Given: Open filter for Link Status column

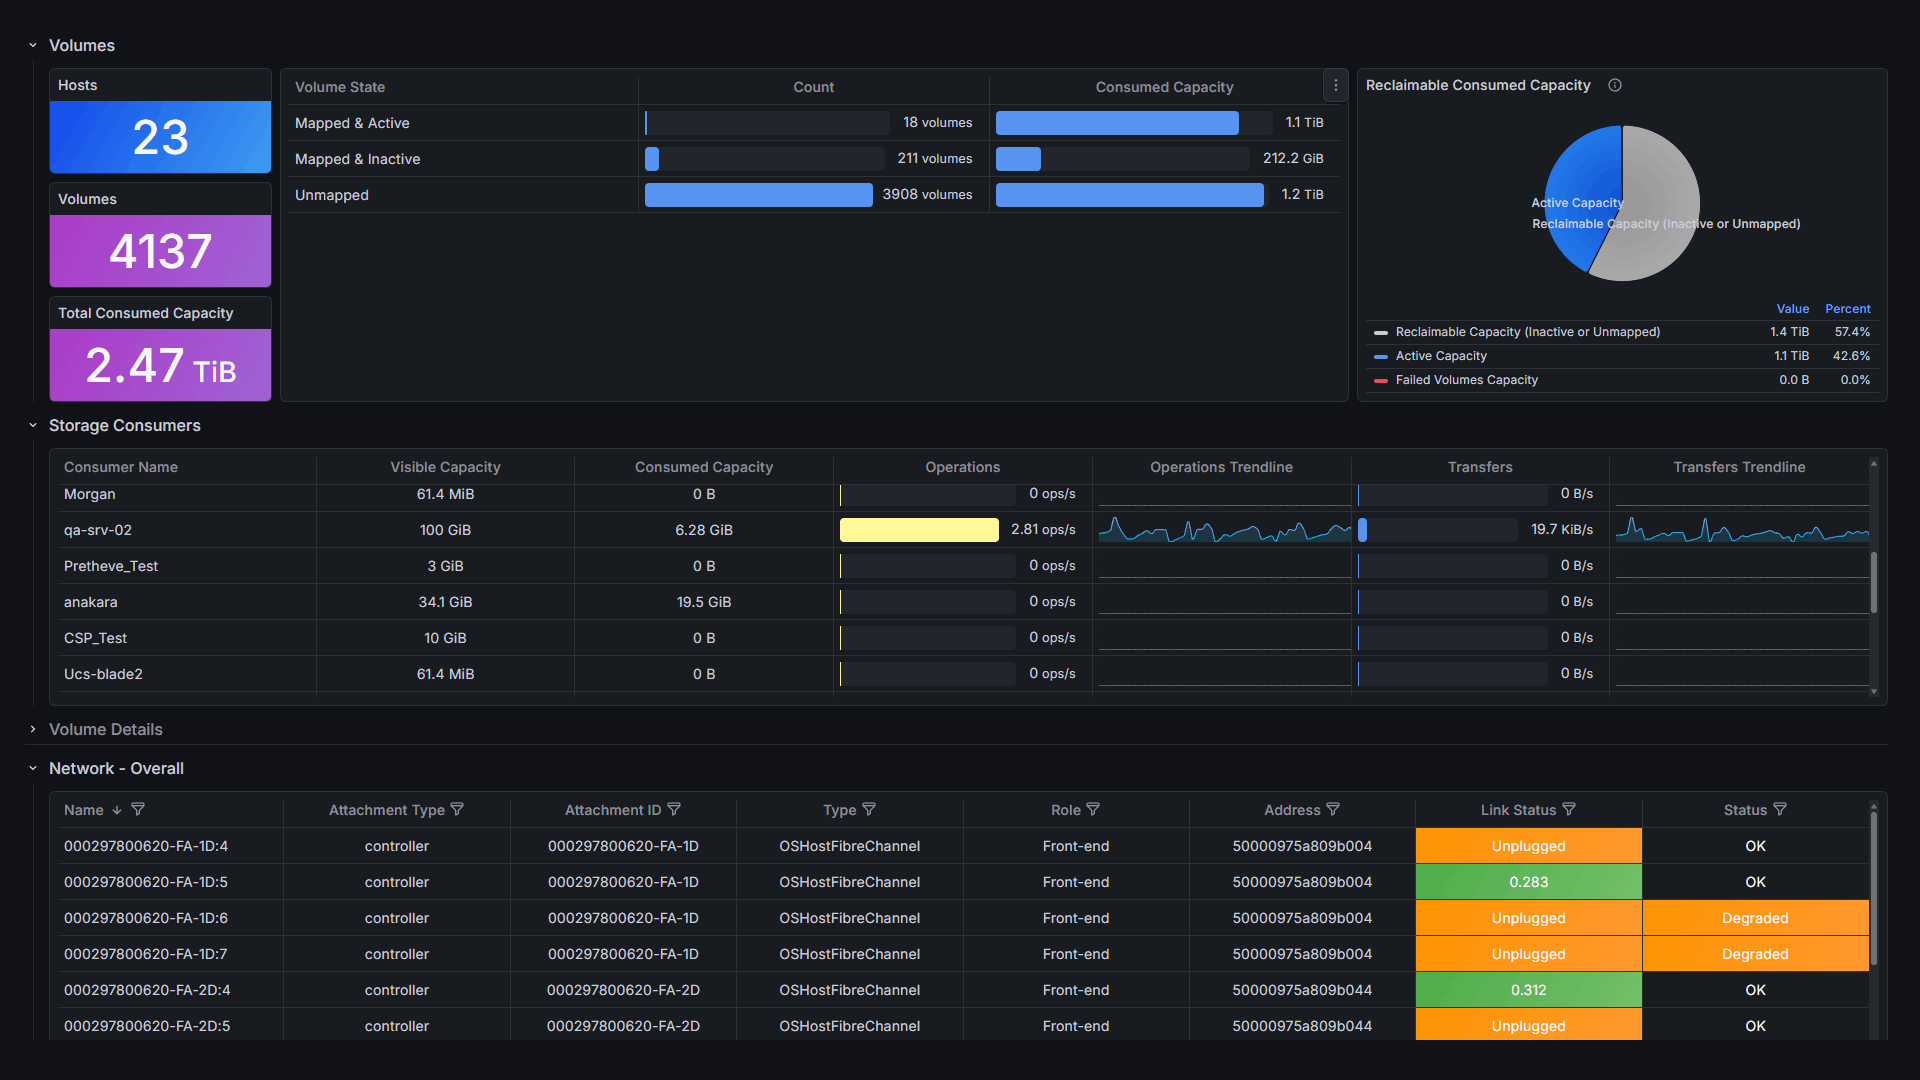Looking at the screenshot, I should click(1569, 809).
